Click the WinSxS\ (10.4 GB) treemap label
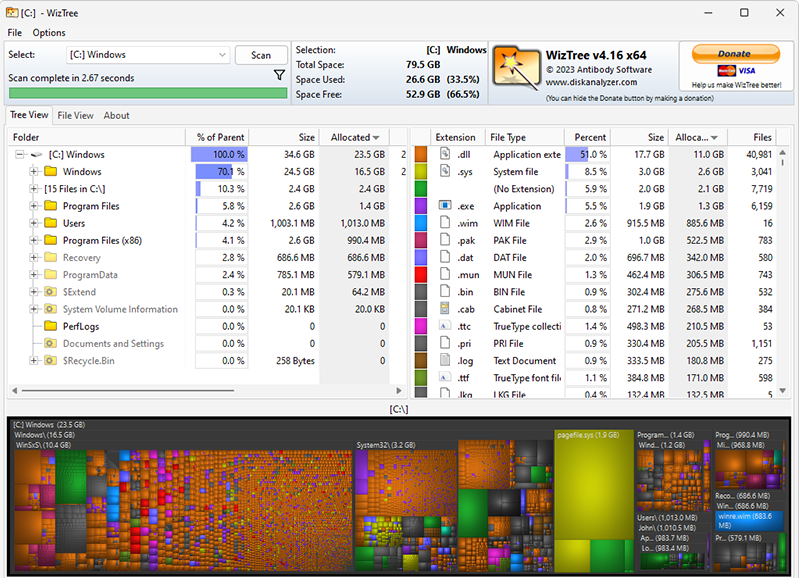This screenshot has height=578, width=799. point(43,445)
